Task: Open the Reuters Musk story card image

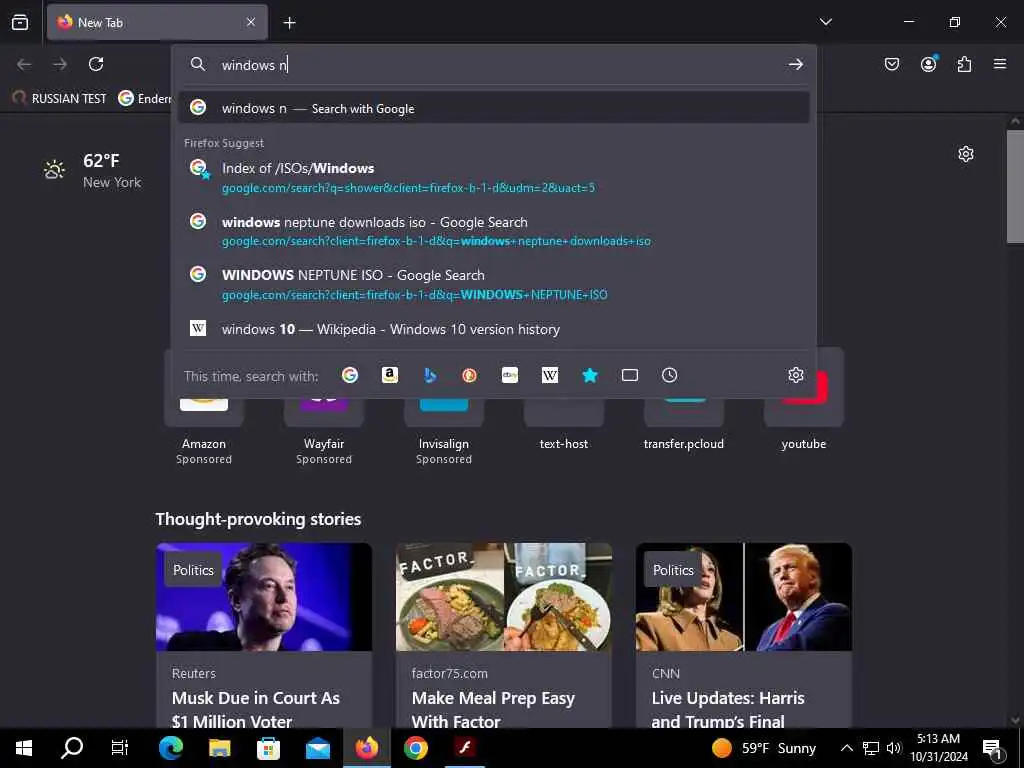Action: [x=264, y=597]
